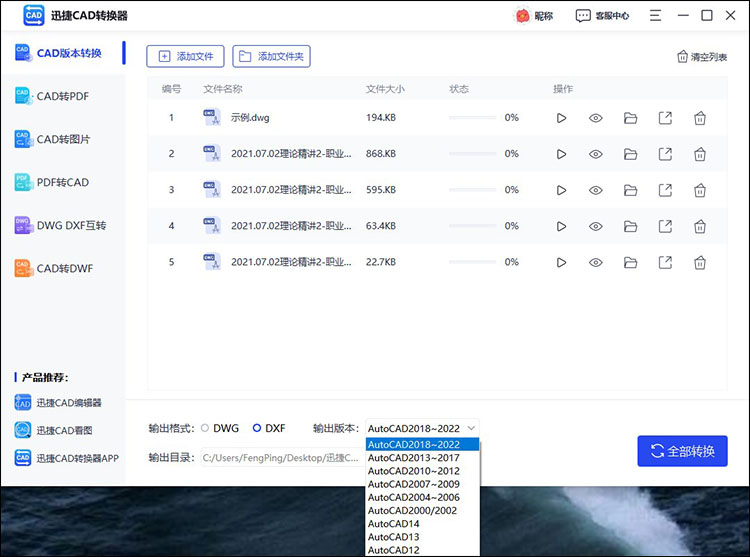Choose AutoCAD13 in version list

[x=422, y=537]
